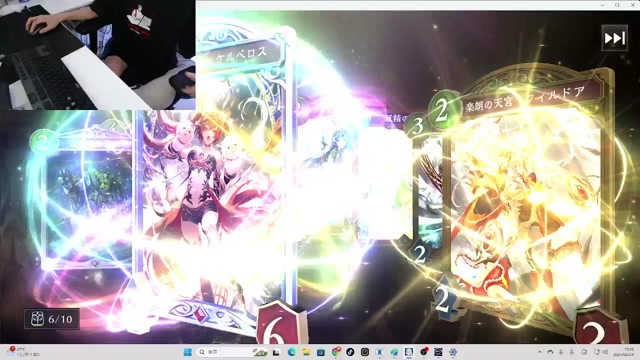Open the Settings gear in the taskbar
Screen dimensions: 640x360
click(x=453, y=352)
